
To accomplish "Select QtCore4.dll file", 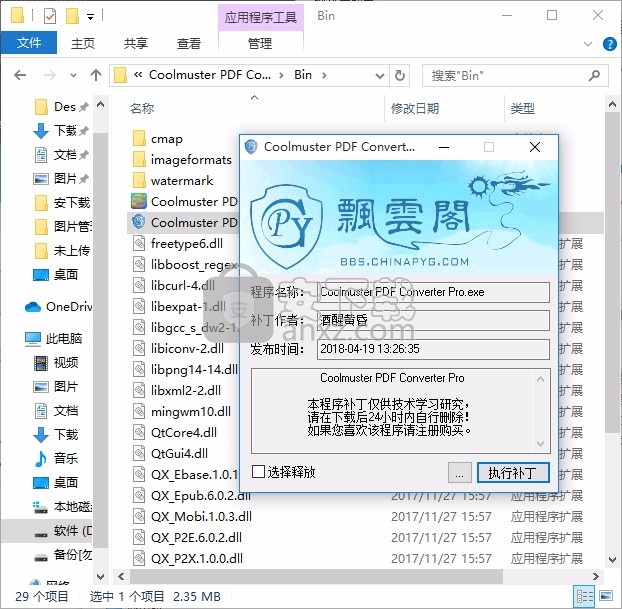I will 184,432.
